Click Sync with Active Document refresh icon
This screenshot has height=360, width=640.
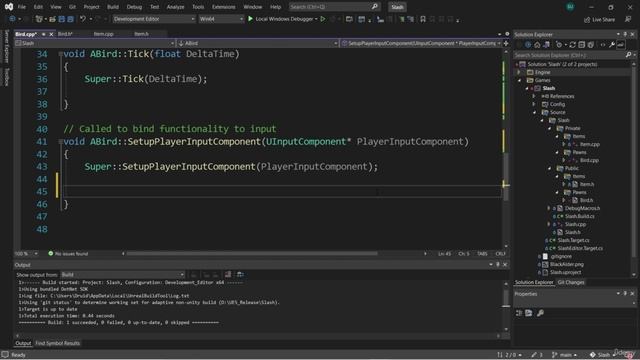point(572,45)
